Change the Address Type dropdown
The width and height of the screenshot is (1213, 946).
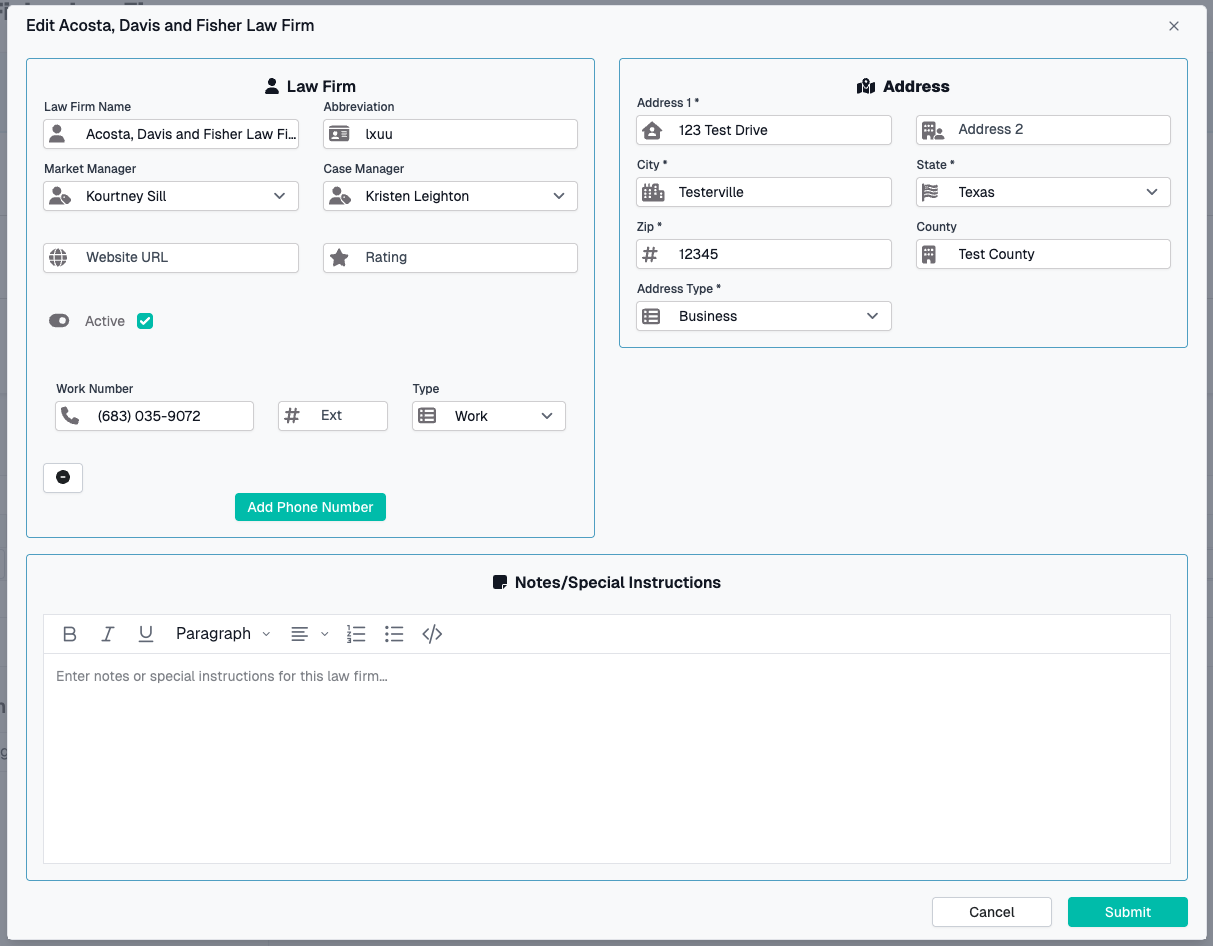tap(763, 316)
